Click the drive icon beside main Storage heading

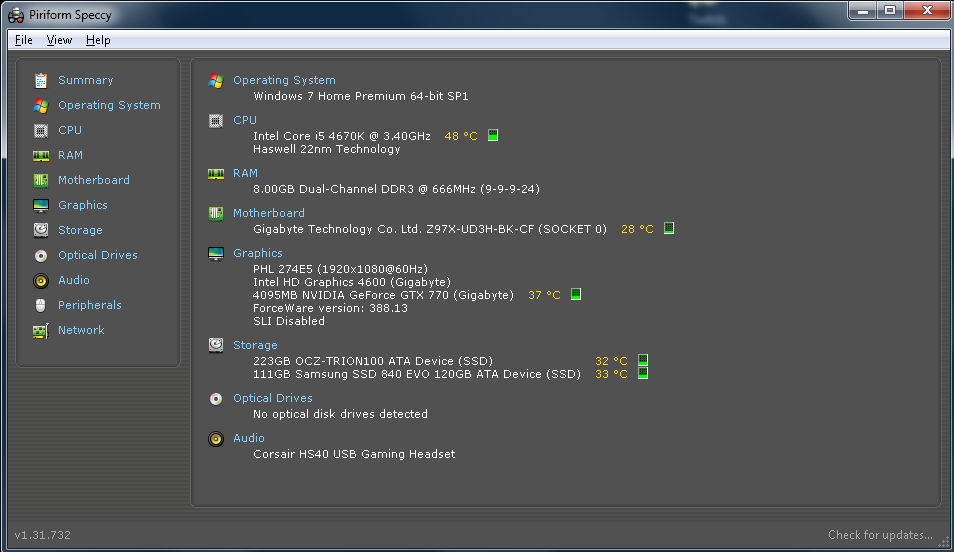(x=216, y=345)
